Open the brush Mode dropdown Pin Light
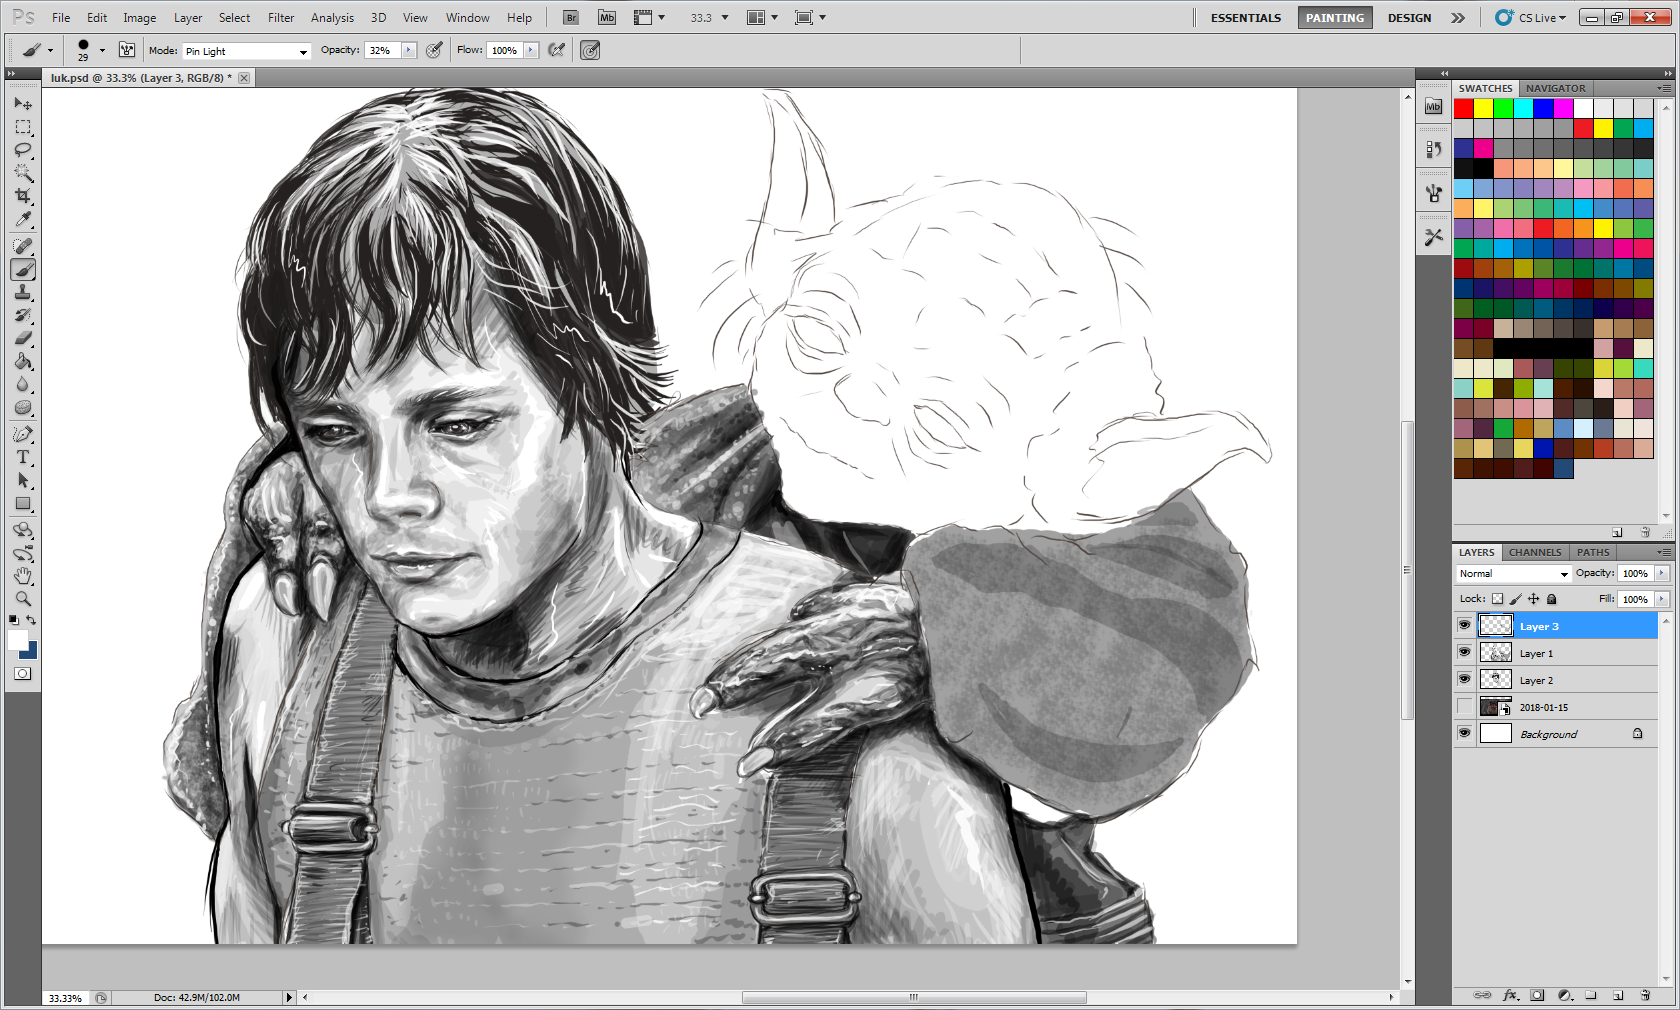 246,51
